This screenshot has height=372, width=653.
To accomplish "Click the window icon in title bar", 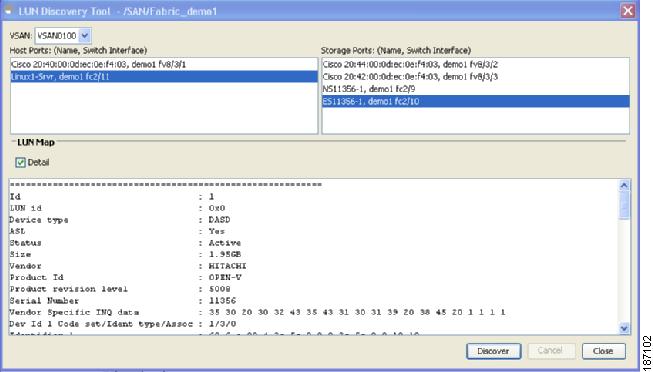I will click(8, 11).
